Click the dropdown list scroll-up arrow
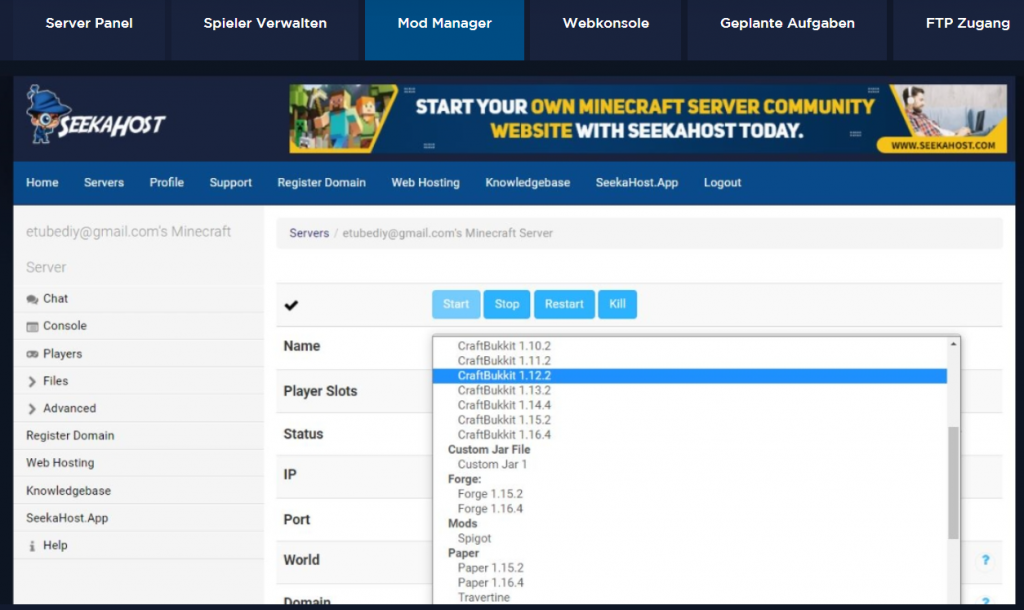 pyautogui.click(x=953, y=344)
